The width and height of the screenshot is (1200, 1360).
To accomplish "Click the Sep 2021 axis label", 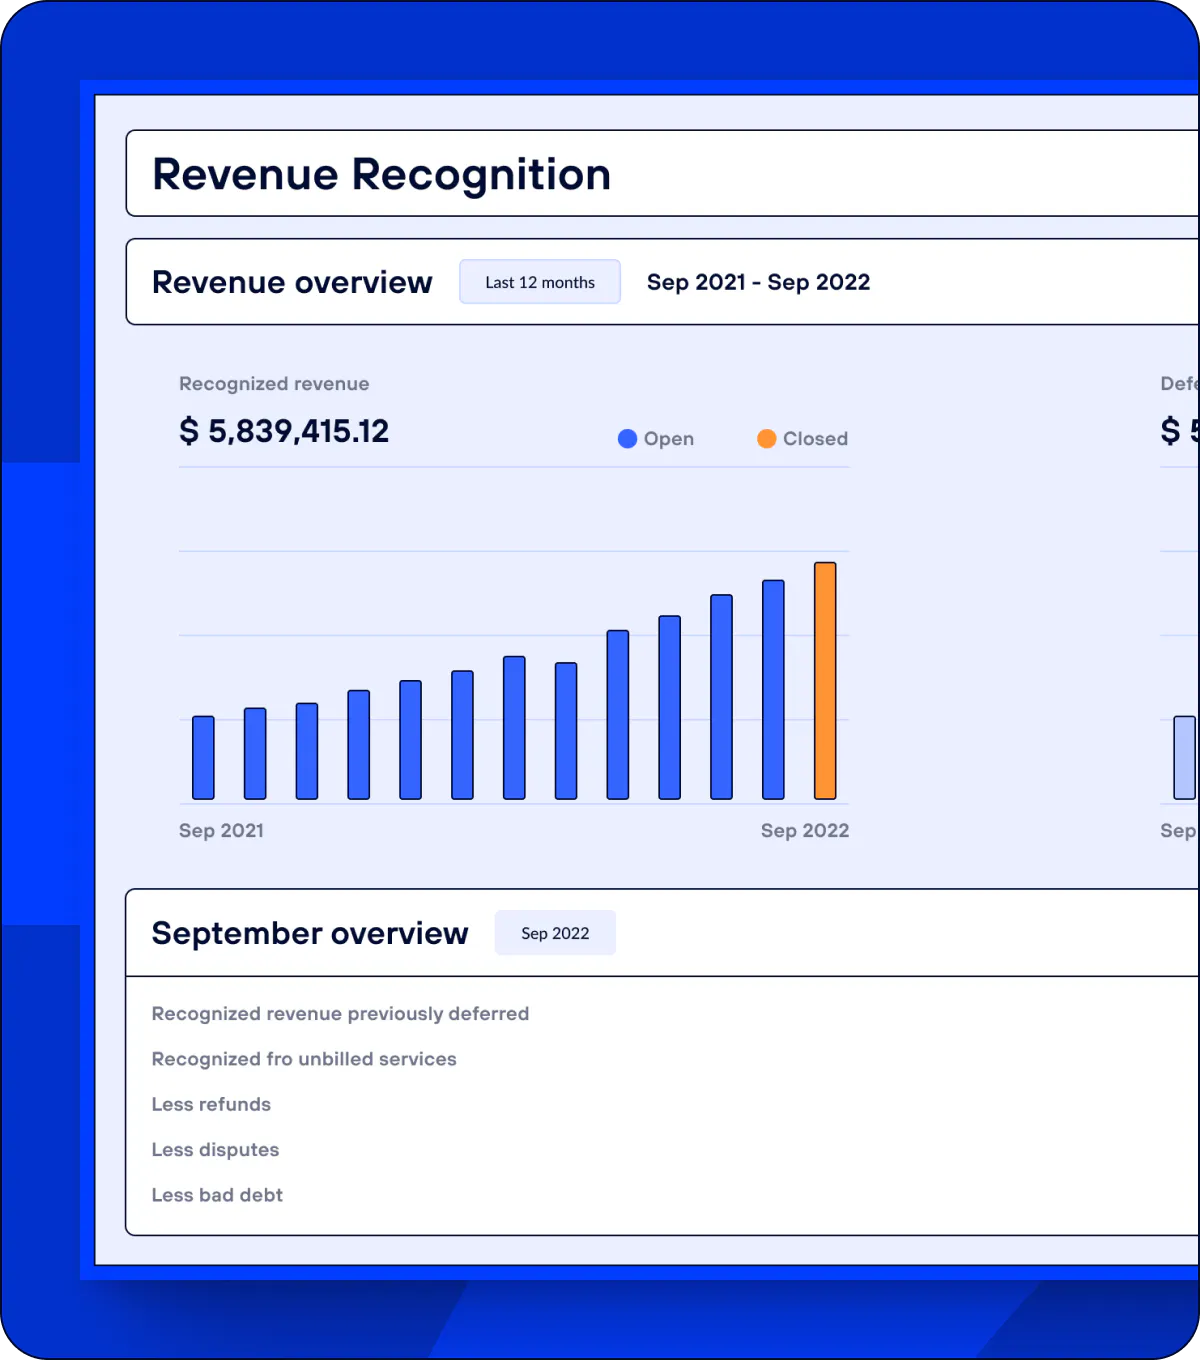I will click(220, 830).
